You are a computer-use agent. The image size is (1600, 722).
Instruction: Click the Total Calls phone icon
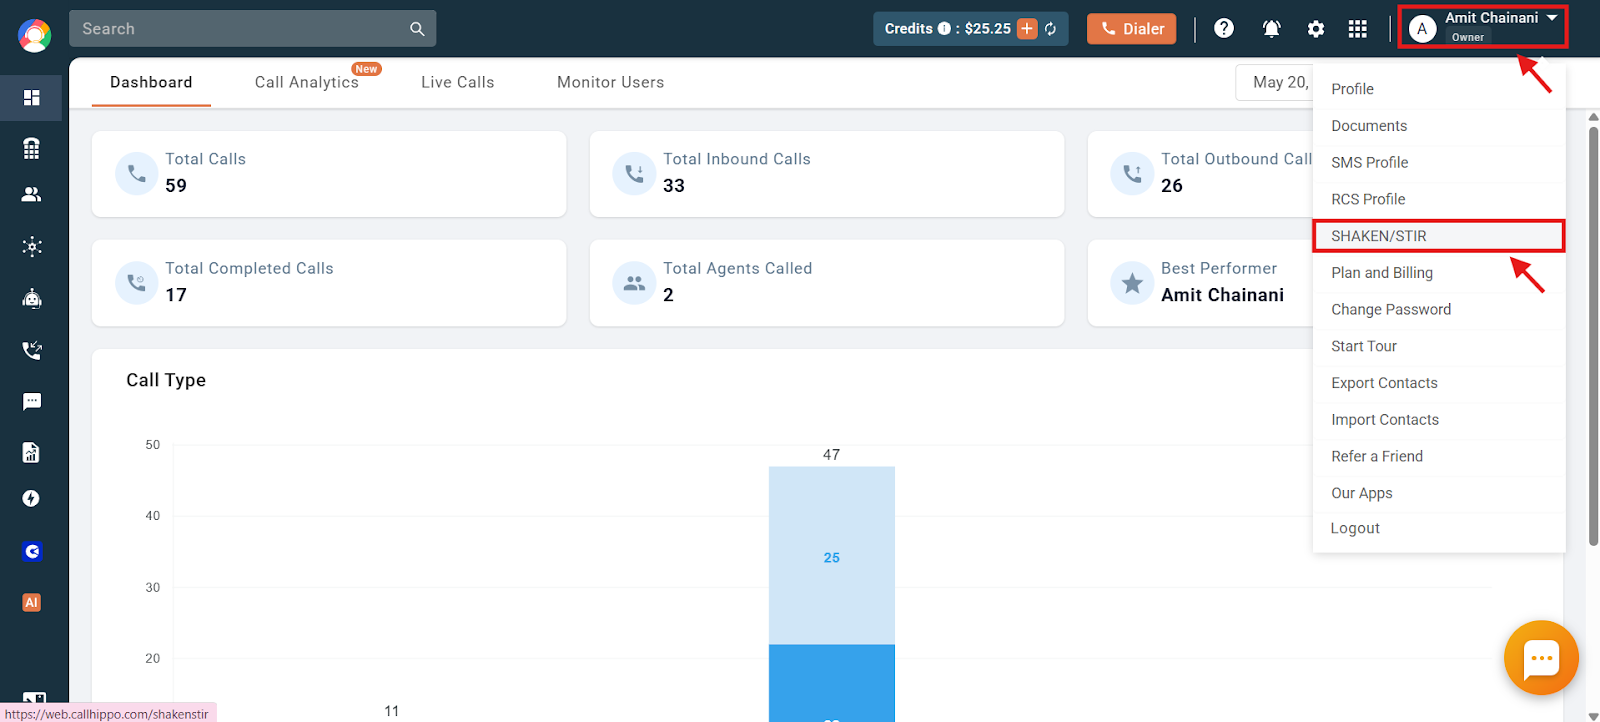(137, 173)
